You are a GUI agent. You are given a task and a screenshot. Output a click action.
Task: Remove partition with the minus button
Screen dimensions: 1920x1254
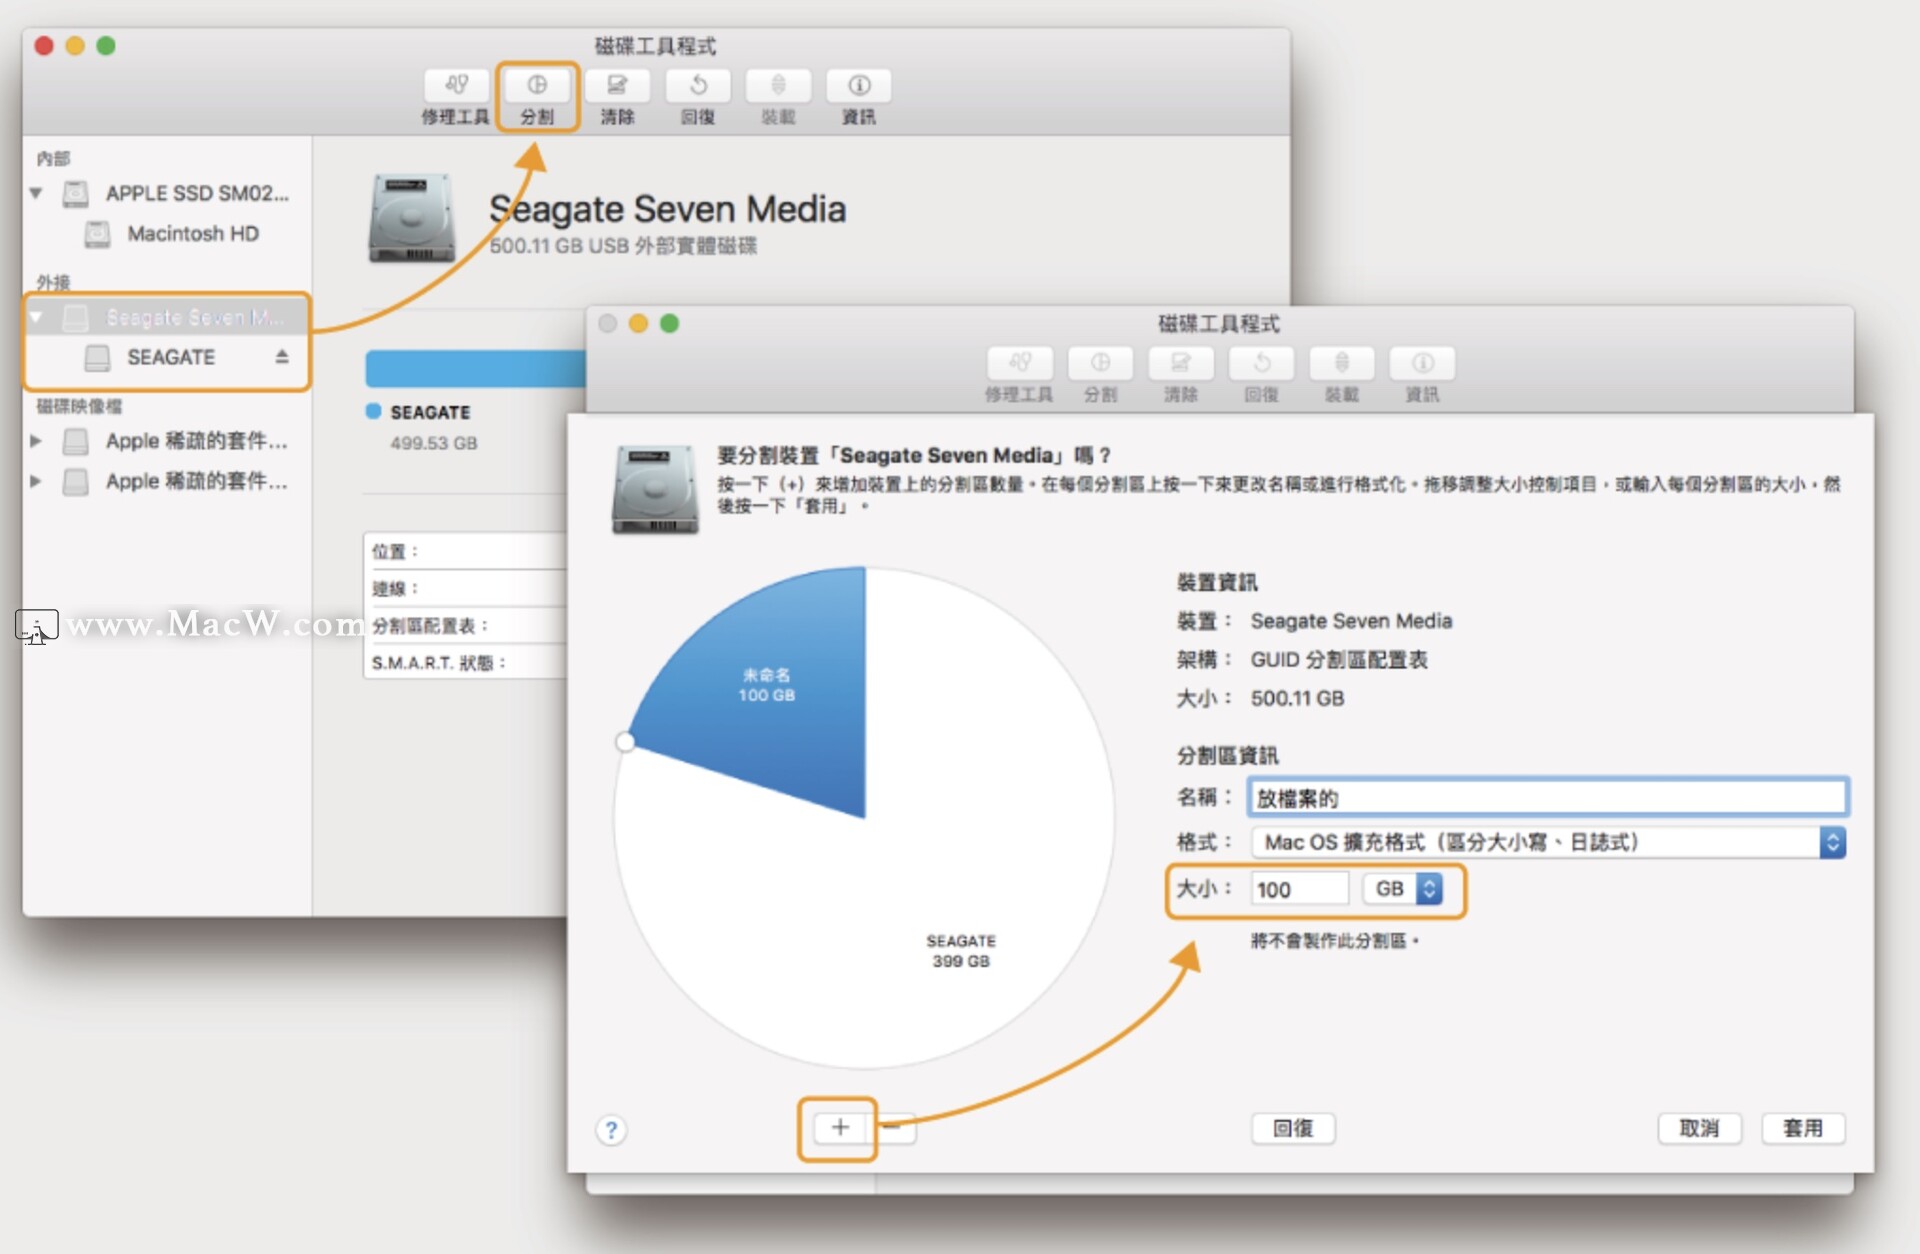[x=893, y=1128]
